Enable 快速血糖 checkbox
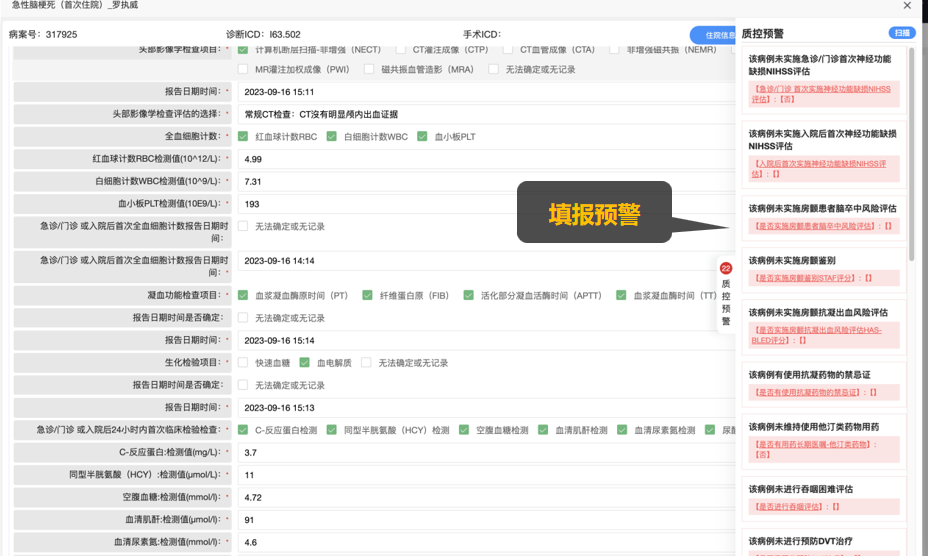The width and height of the screenshot is (928, 556). [x=243, y=363]
